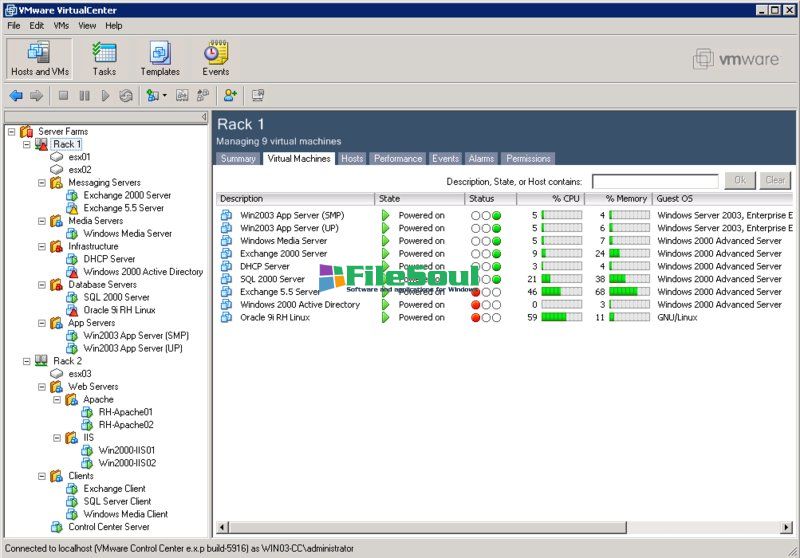The width and height of the screenshot is (800, 558).
Task: Collapse the Web Servers folder
Action: click(x=42, y=387)
